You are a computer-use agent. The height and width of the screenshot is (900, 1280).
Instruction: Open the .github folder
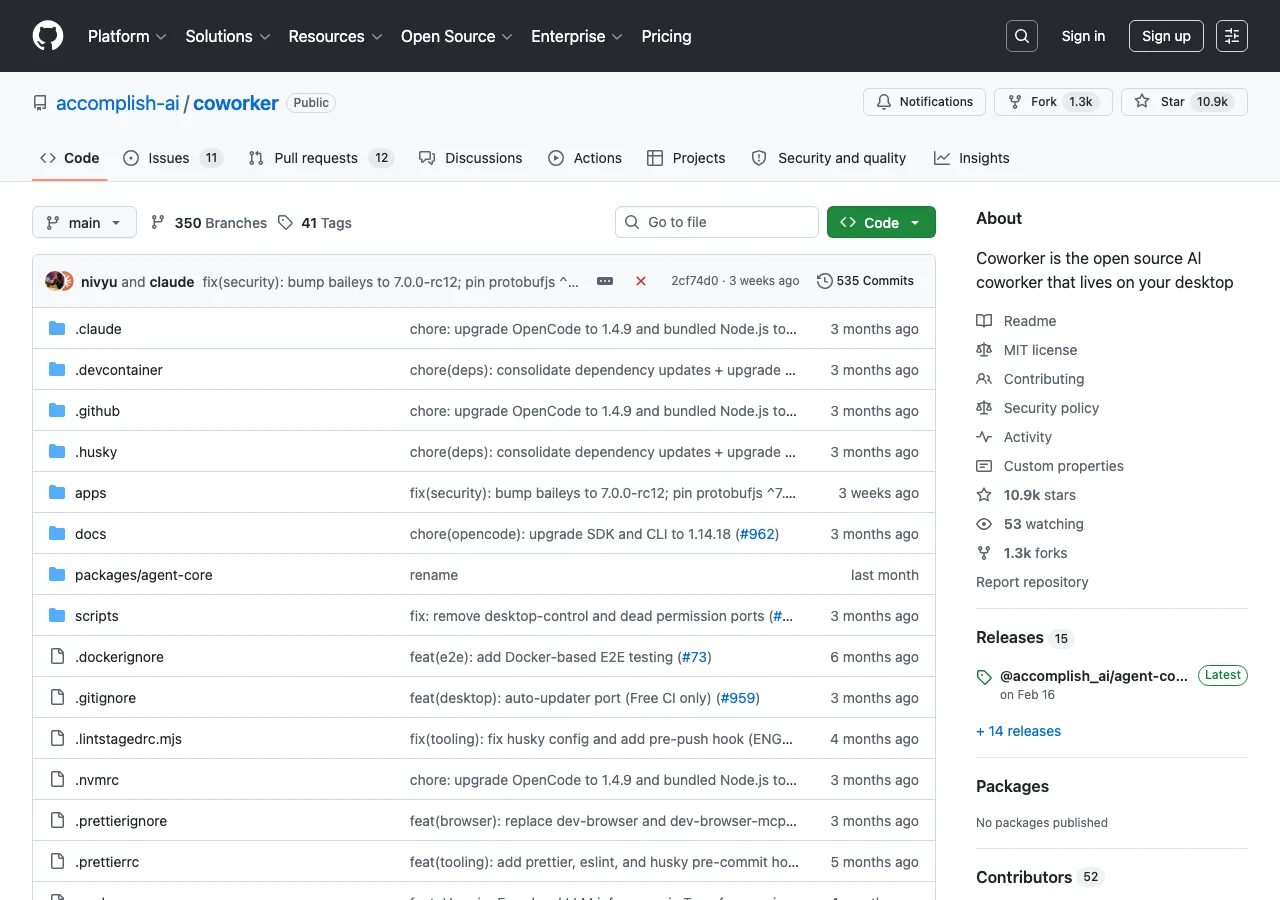(x=97, y=411)
